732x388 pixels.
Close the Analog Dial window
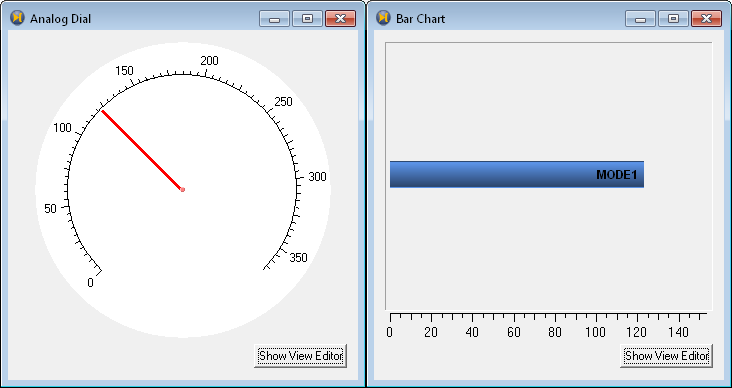pos(340,19)
